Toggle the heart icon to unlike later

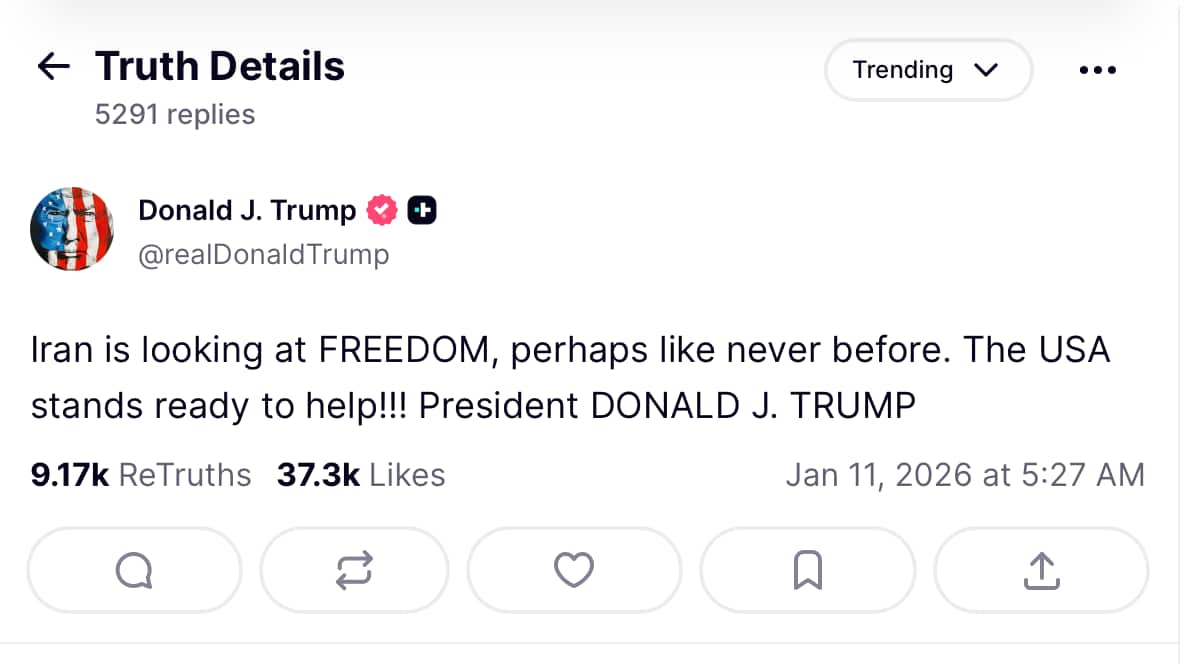(x=574, y=570)
